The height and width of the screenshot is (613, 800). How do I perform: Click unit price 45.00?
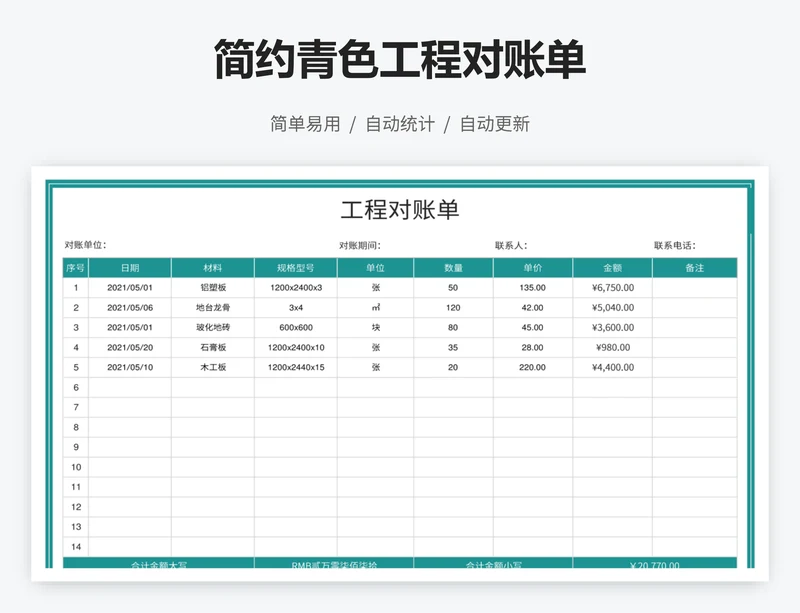point(533,328)
